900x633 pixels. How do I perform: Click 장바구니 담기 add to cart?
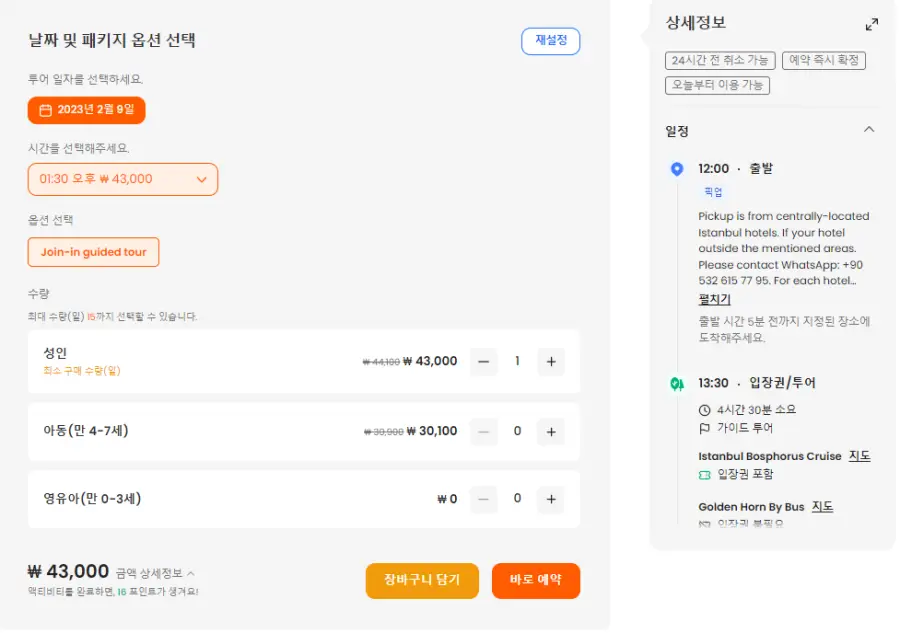422,580
